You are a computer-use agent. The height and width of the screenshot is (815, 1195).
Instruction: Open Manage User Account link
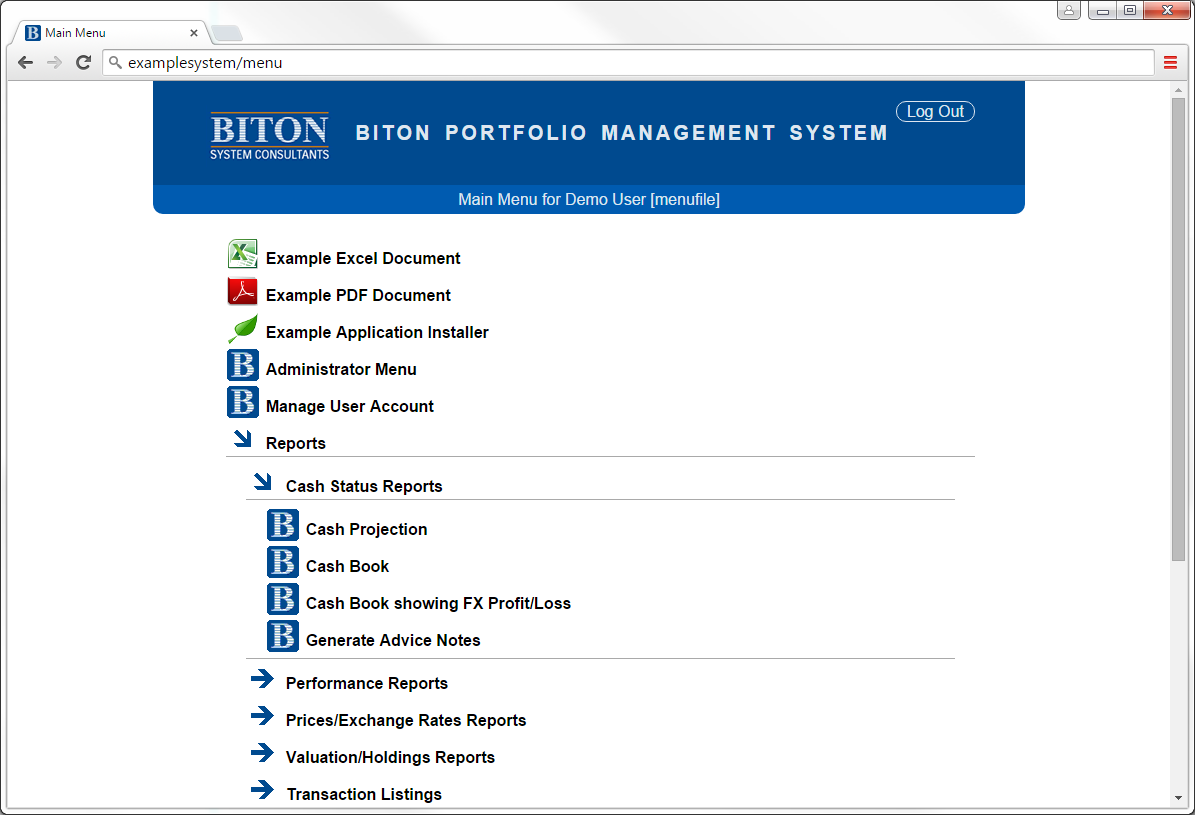pos(350,406)
